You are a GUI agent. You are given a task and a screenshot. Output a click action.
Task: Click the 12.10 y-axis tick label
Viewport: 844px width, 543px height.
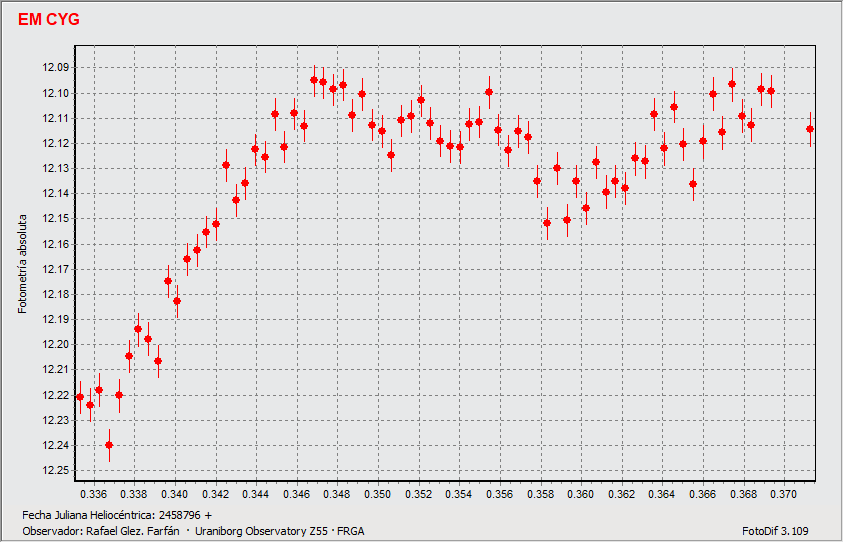point(55,93)
